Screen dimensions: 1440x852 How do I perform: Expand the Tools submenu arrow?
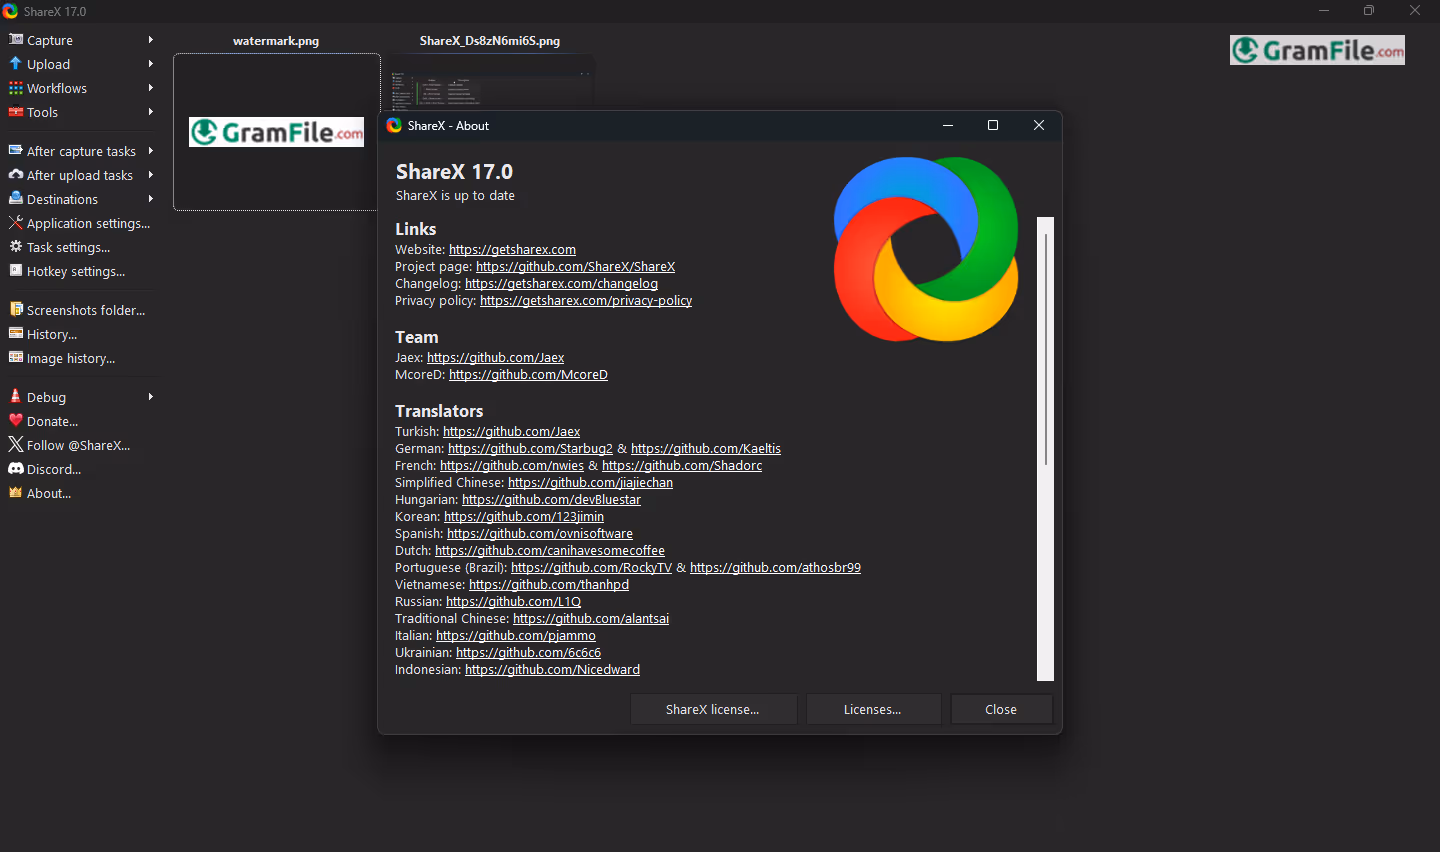click(151, 112)
